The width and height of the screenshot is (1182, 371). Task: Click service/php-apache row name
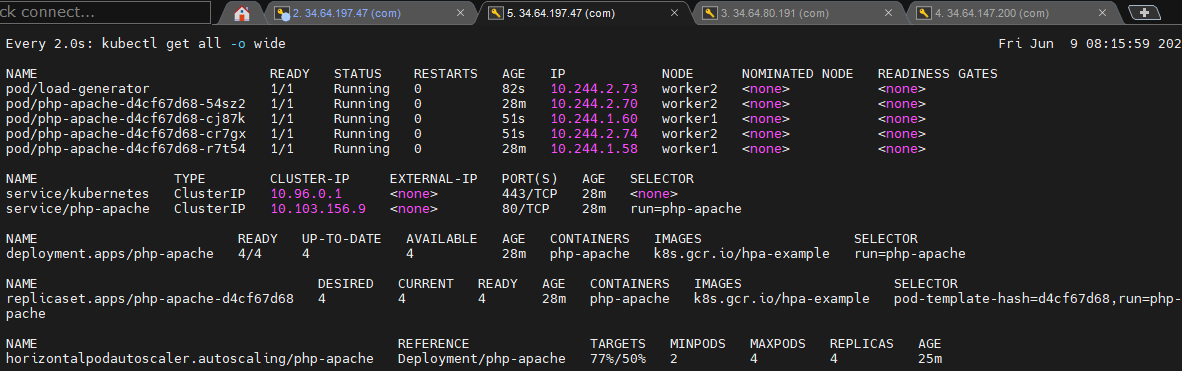(78, 209)
